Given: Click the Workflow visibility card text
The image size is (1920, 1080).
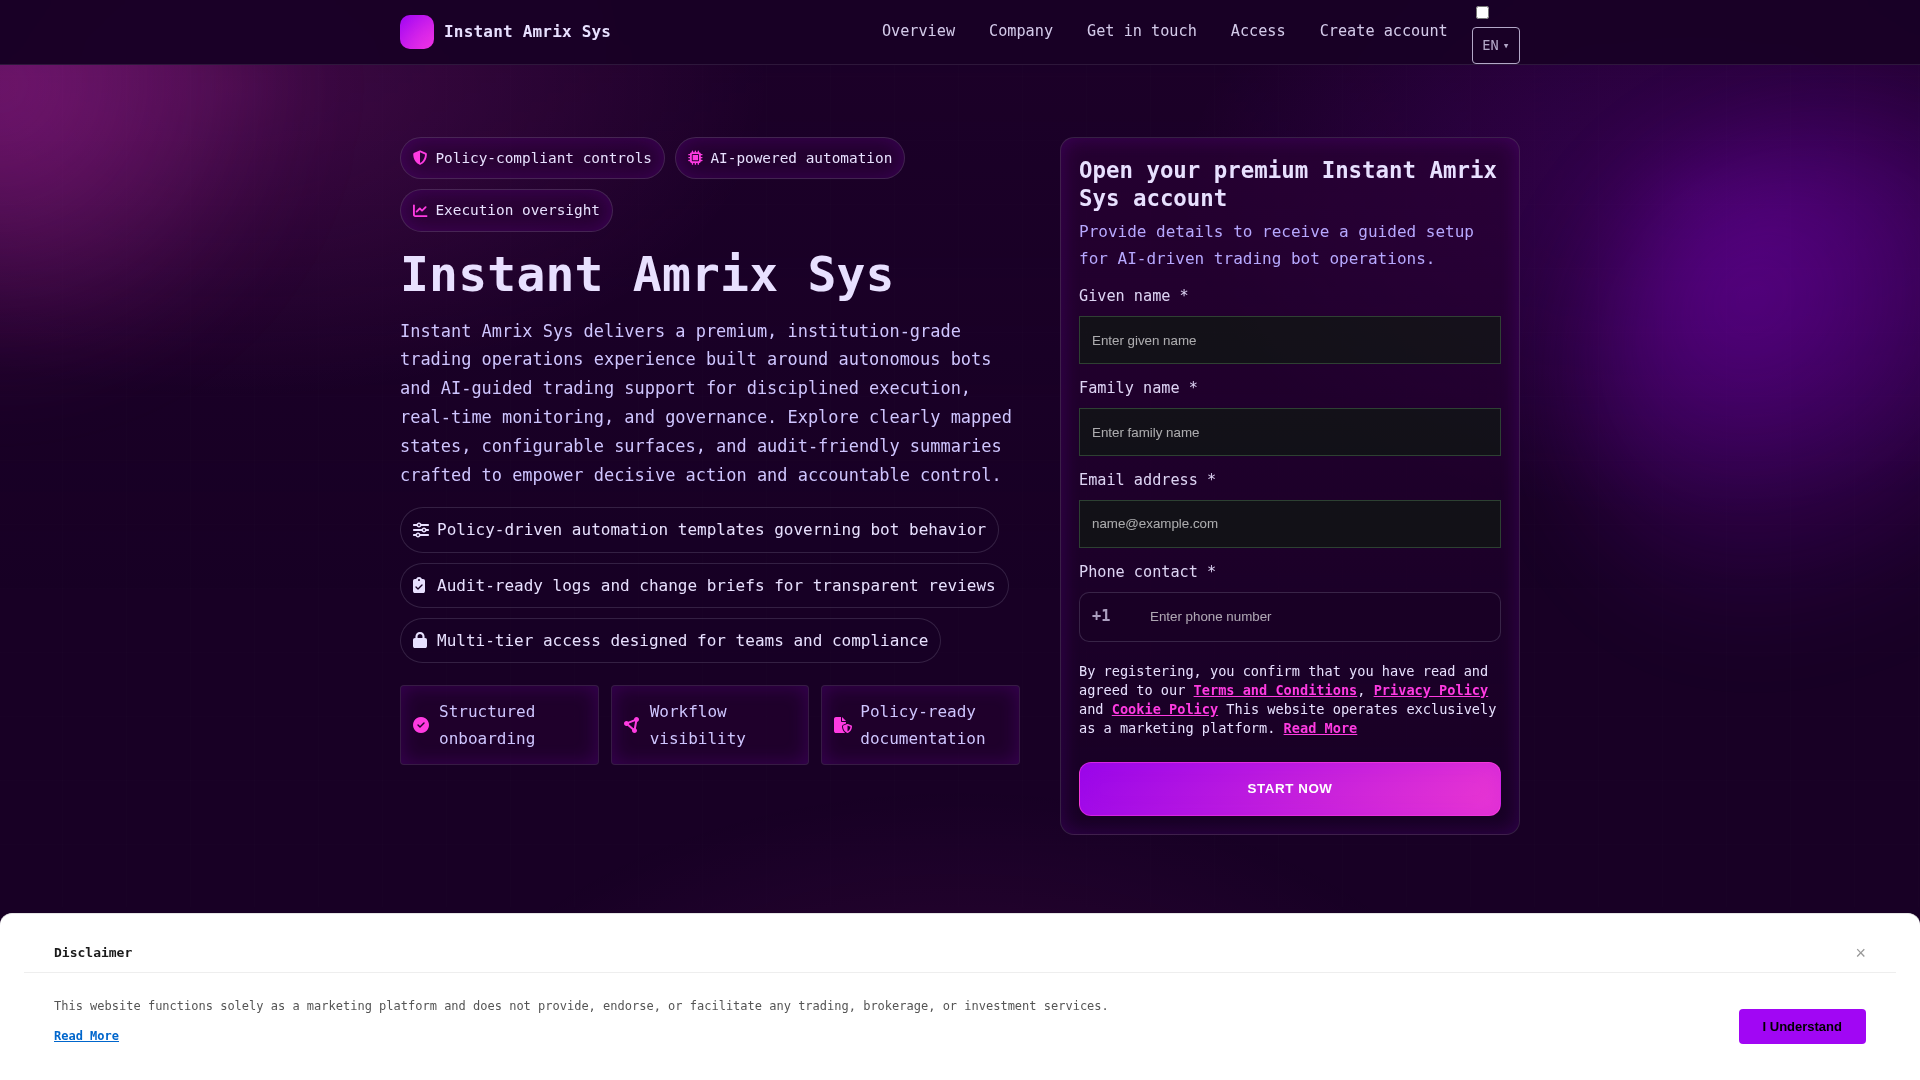Looking at the screenshot, I should pyautogui.click(x=698, y=725).
